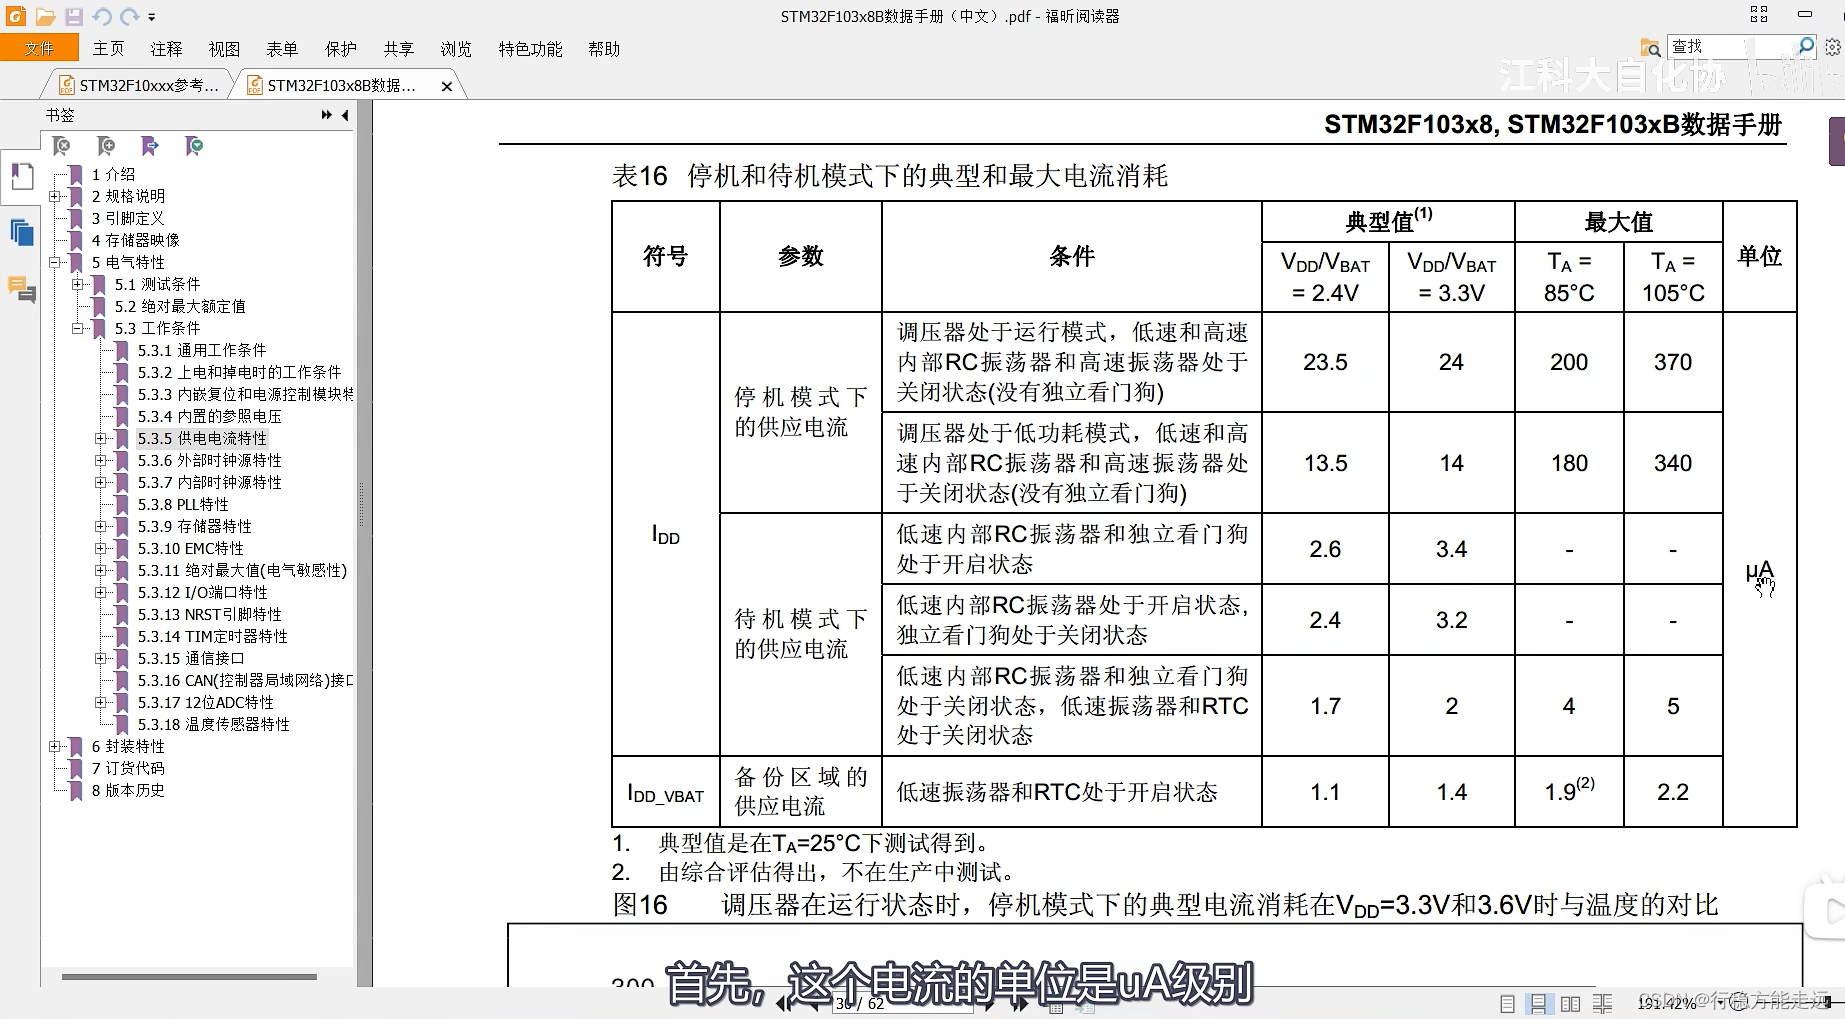Open the quick access toolbar customize dropdown
This screenshot has height=1019, width=1845.
[x=152, y=17]
